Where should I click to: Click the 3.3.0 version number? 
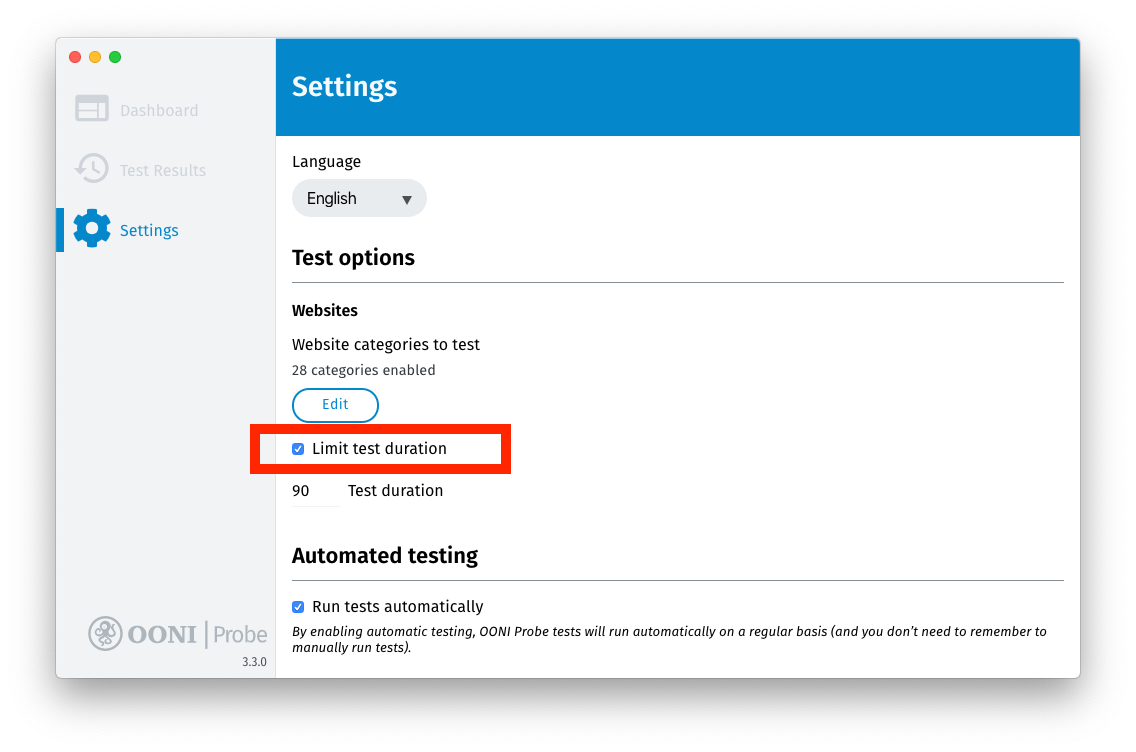[254, 662]
